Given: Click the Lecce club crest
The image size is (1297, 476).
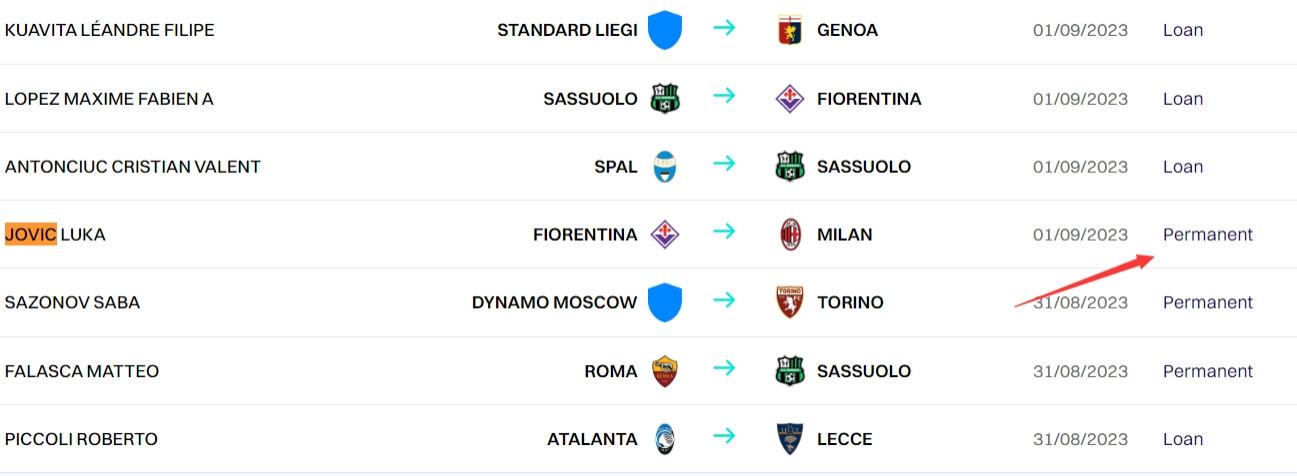Looking at the screenshot, I should (790, 439).
